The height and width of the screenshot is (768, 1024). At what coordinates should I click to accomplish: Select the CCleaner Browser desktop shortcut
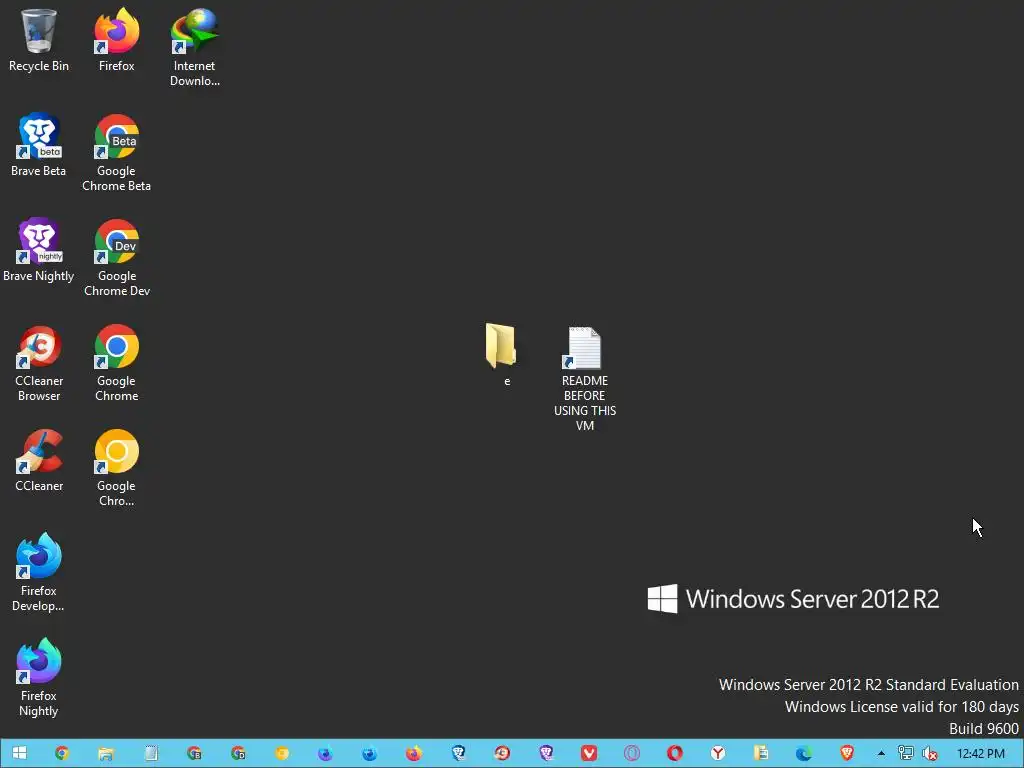coord(39,362)
